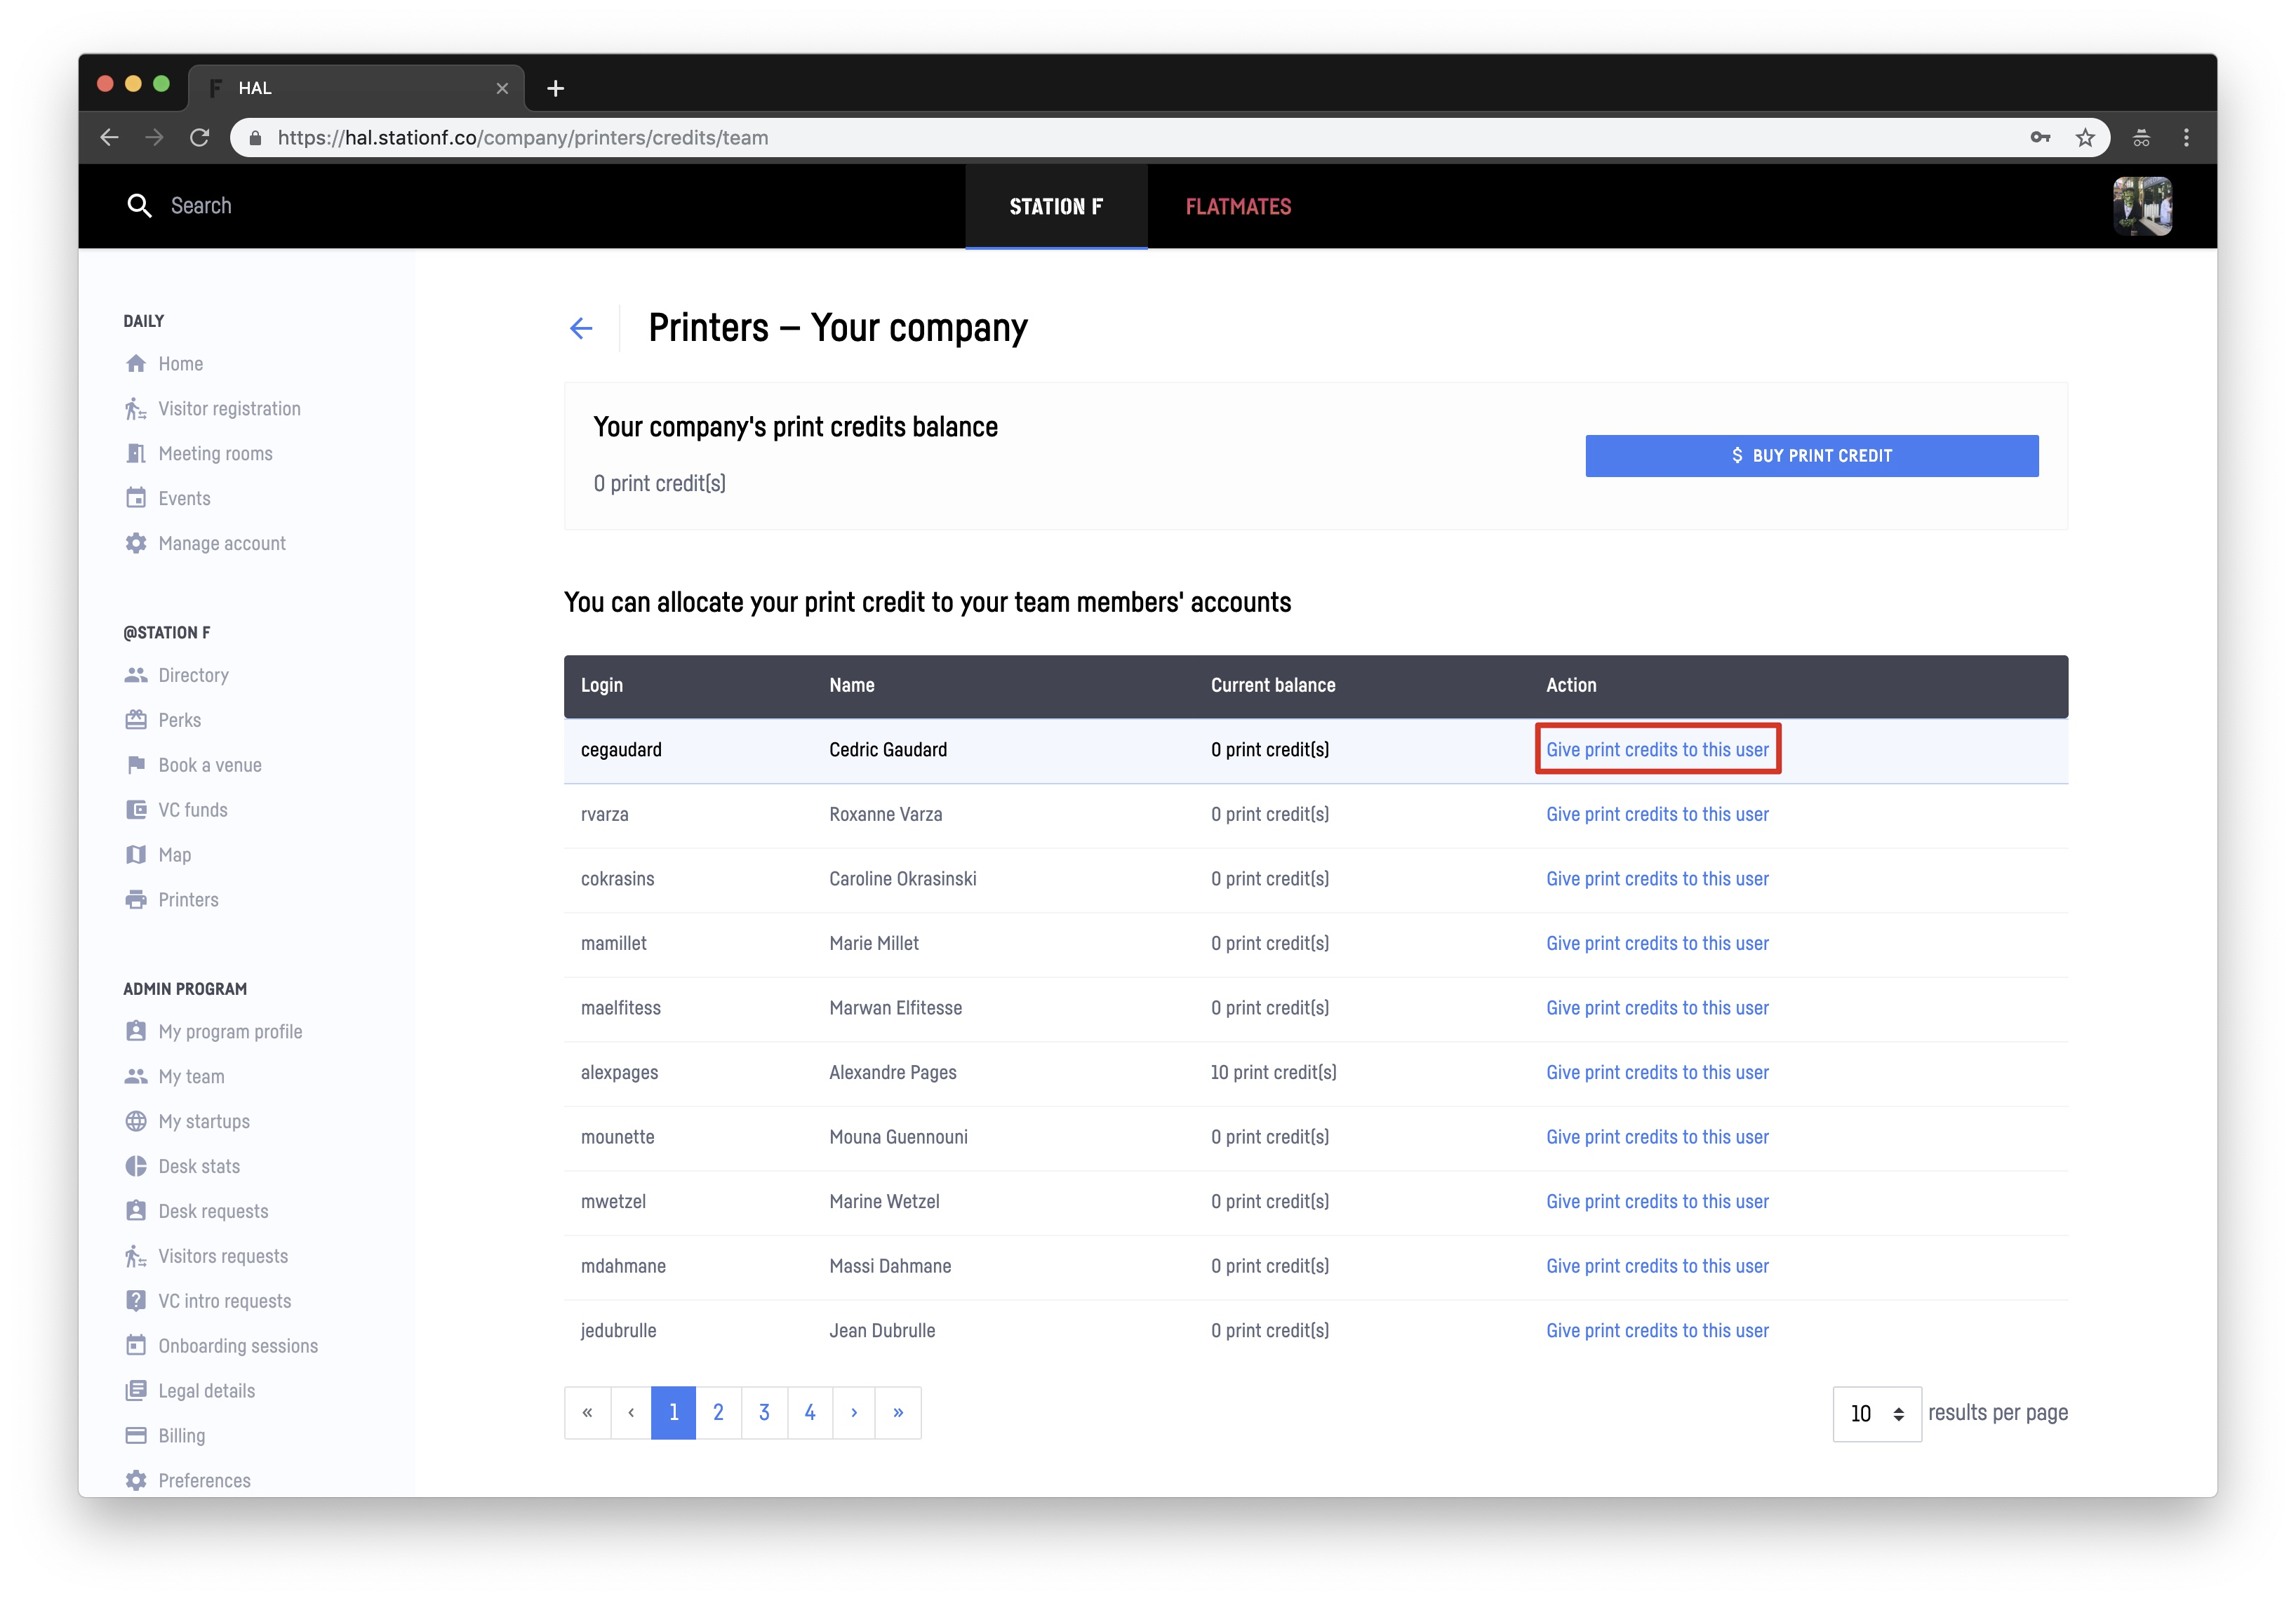Select the STATION F tab

click(1056, 207)
